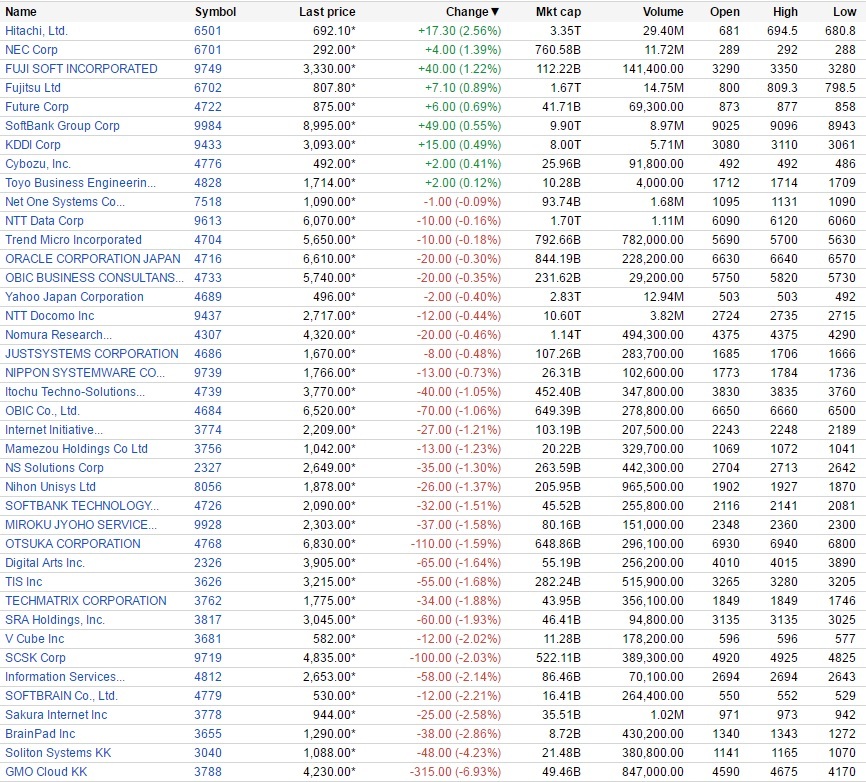Screen dimensions: 866x782
Task: Open NIPPON SYSTEMWARE CO link
Action: pos(85,373)
